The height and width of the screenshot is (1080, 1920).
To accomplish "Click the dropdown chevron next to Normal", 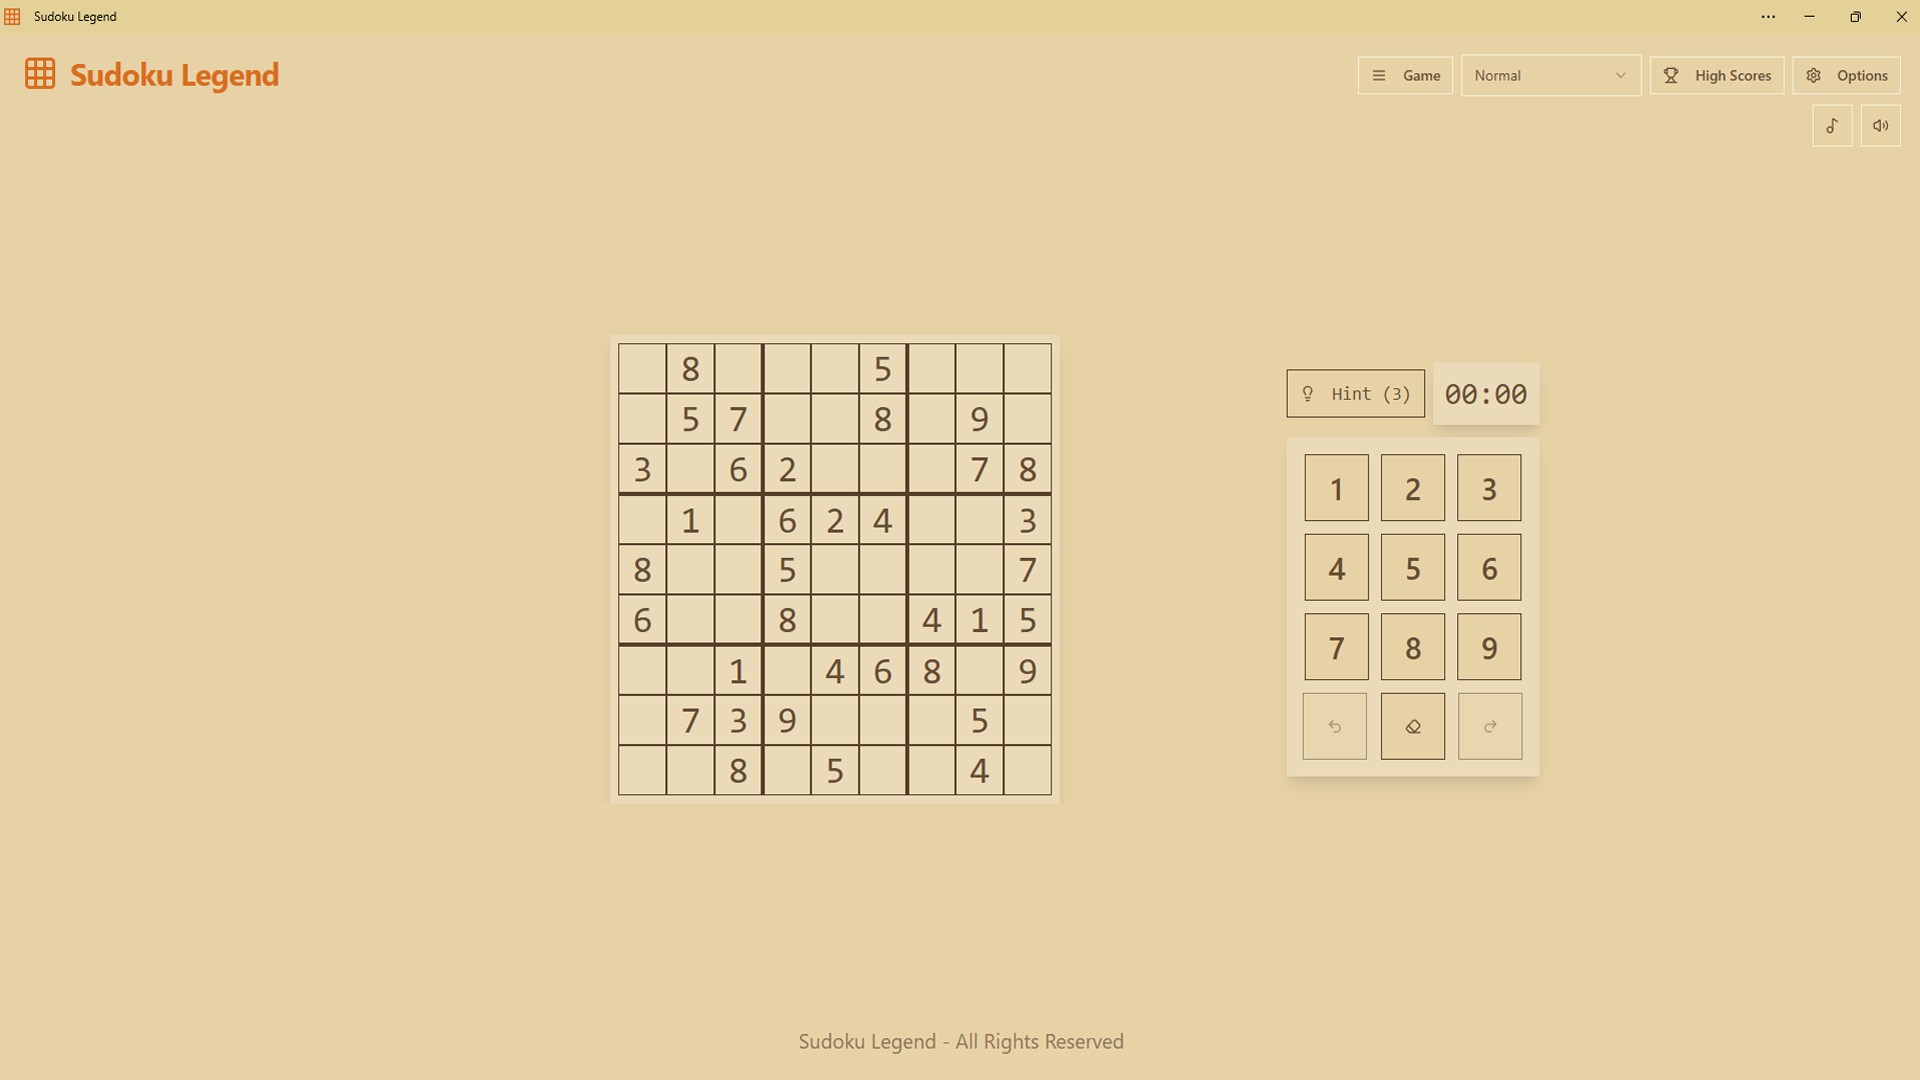I will 1620,76.
